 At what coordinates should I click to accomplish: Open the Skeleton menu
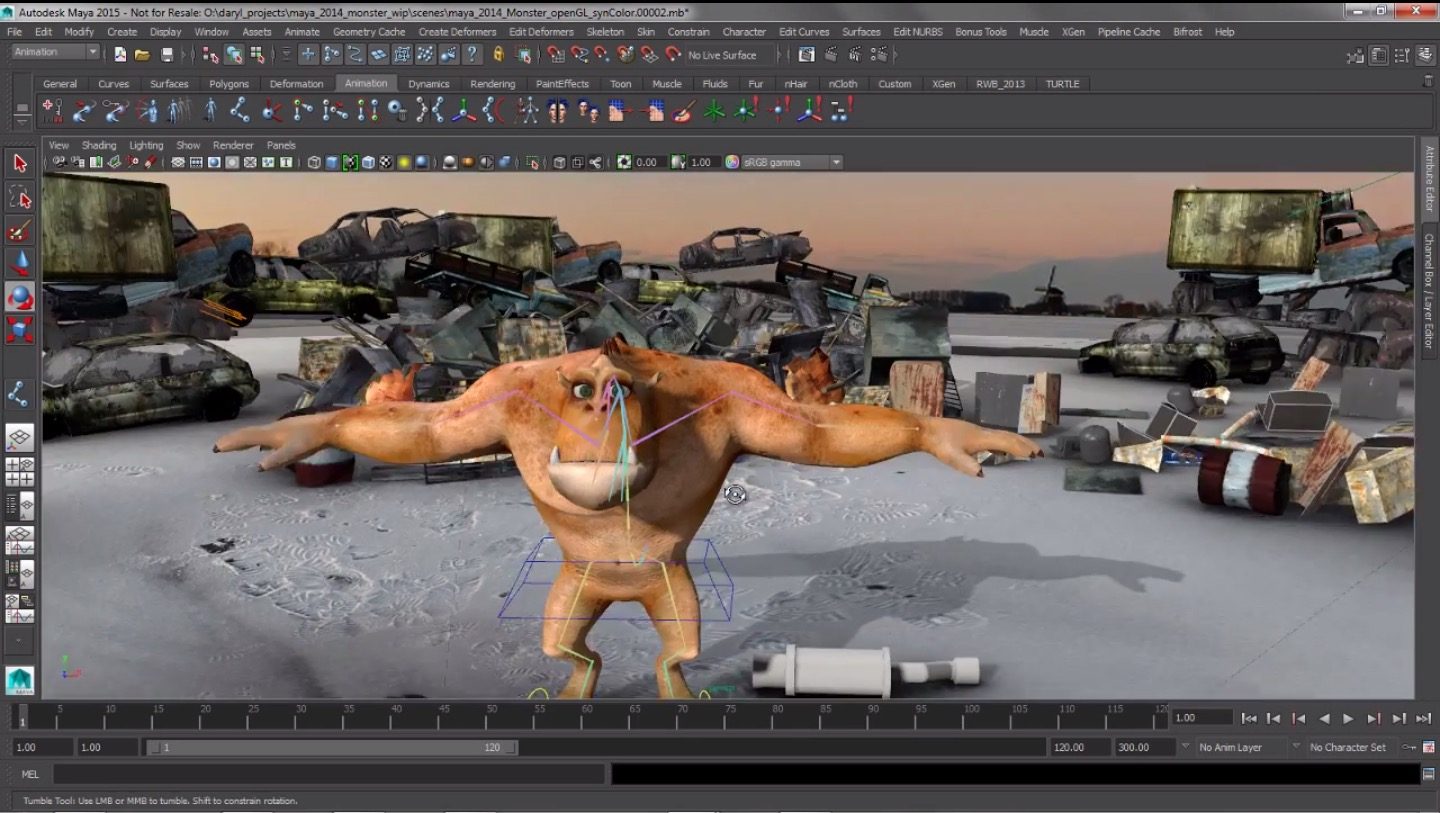604,31
